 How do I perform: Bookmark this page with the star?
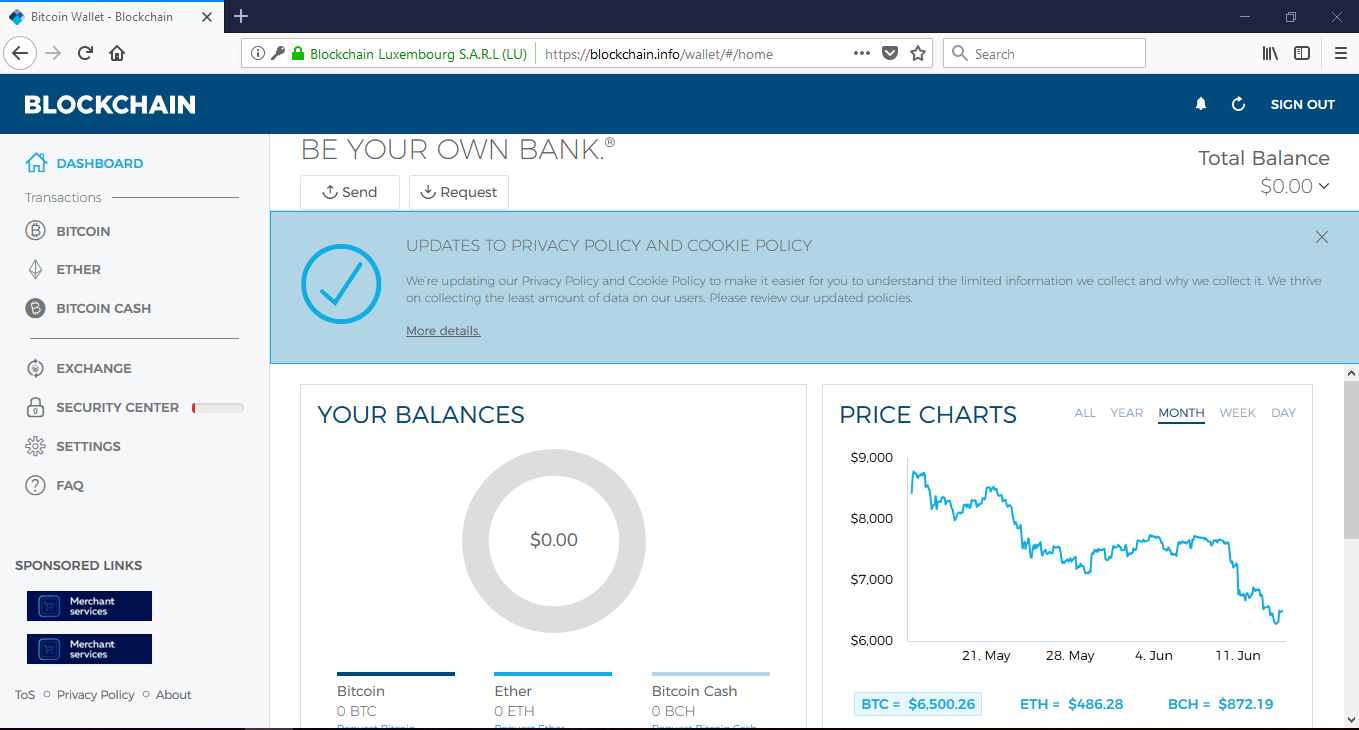pos(918,54)
